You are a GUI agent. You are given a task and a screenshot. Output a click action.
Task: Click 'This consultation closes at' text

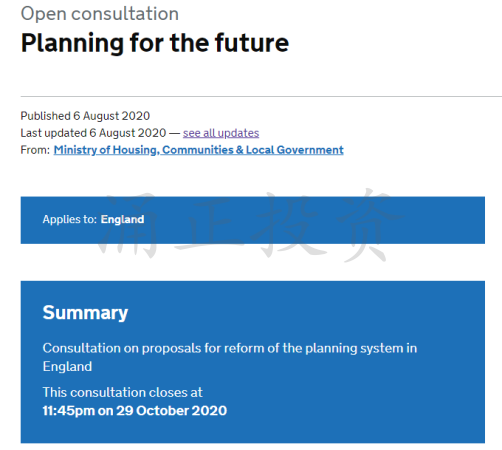pos(122,392)
